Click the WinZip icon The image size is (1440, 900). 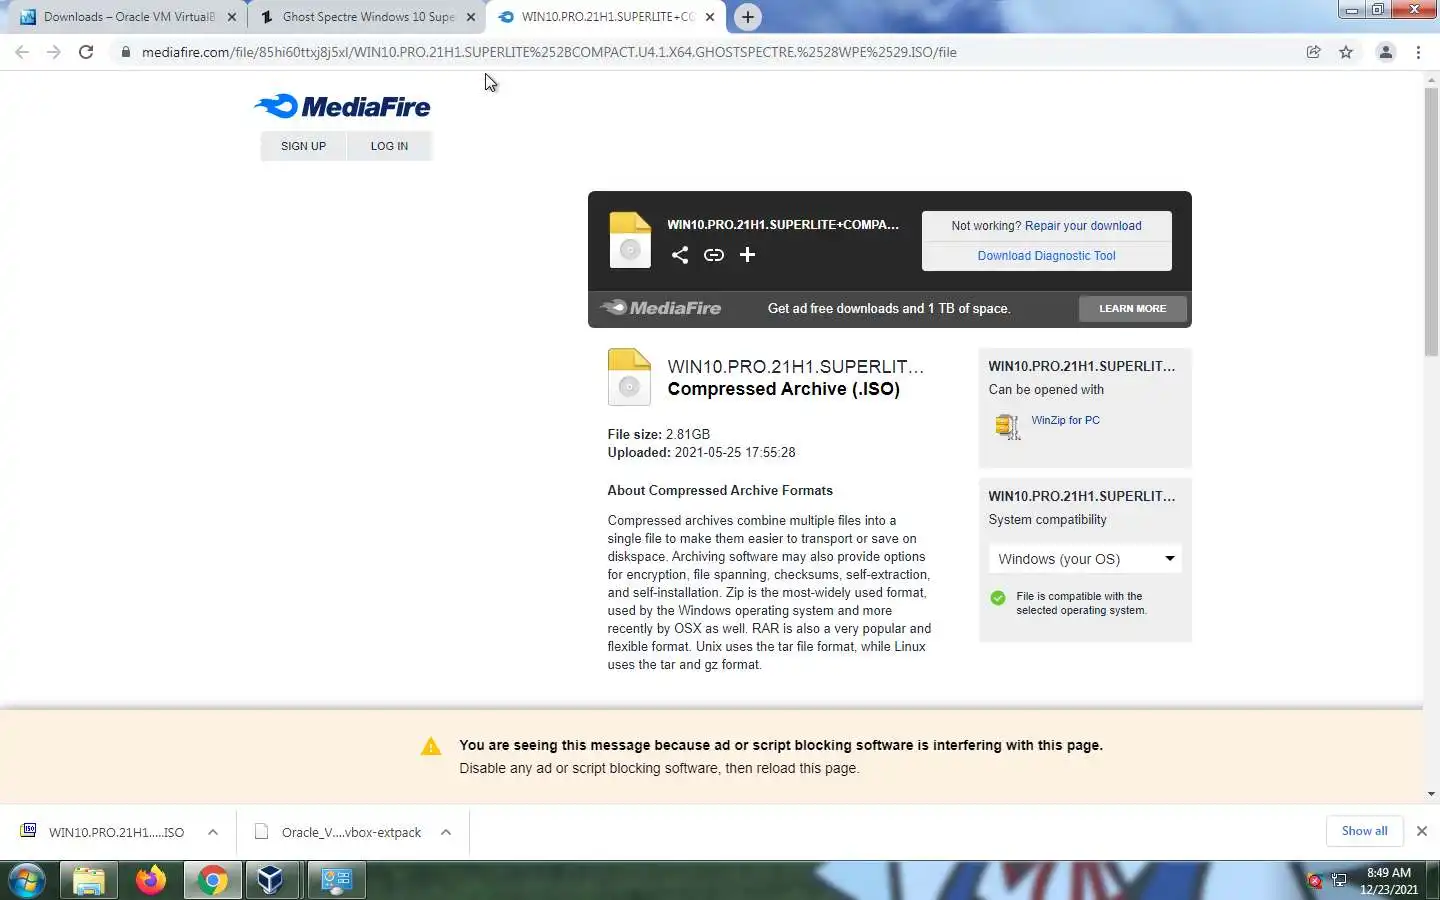tap(1007, 427)
